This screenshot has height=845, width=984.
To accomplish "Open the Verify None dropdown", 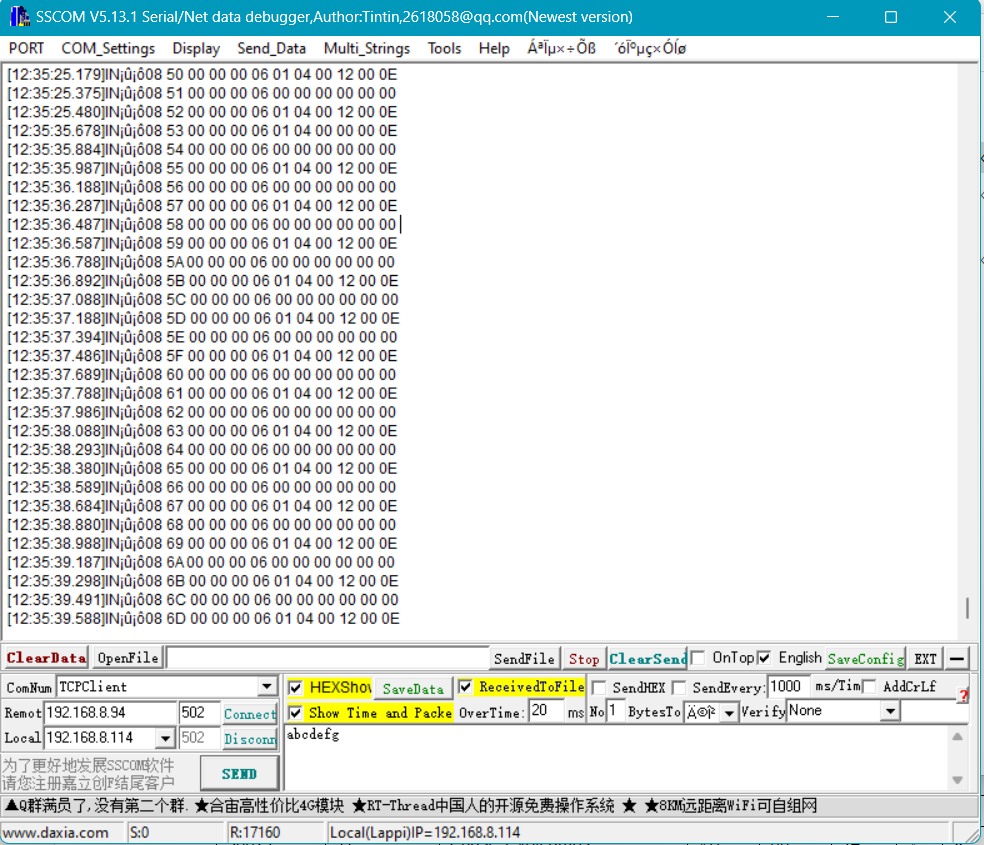I will [890, 712].
